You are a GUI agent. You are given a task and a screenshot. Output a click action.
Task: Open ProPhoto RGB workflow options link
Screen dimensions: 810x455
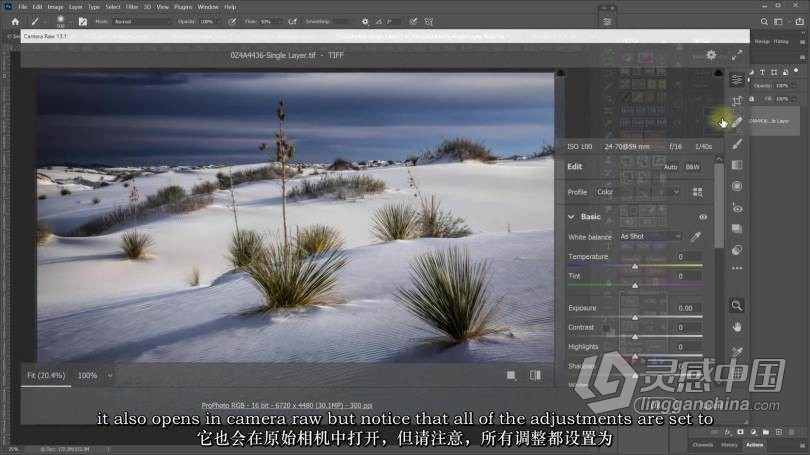[287, 405]
